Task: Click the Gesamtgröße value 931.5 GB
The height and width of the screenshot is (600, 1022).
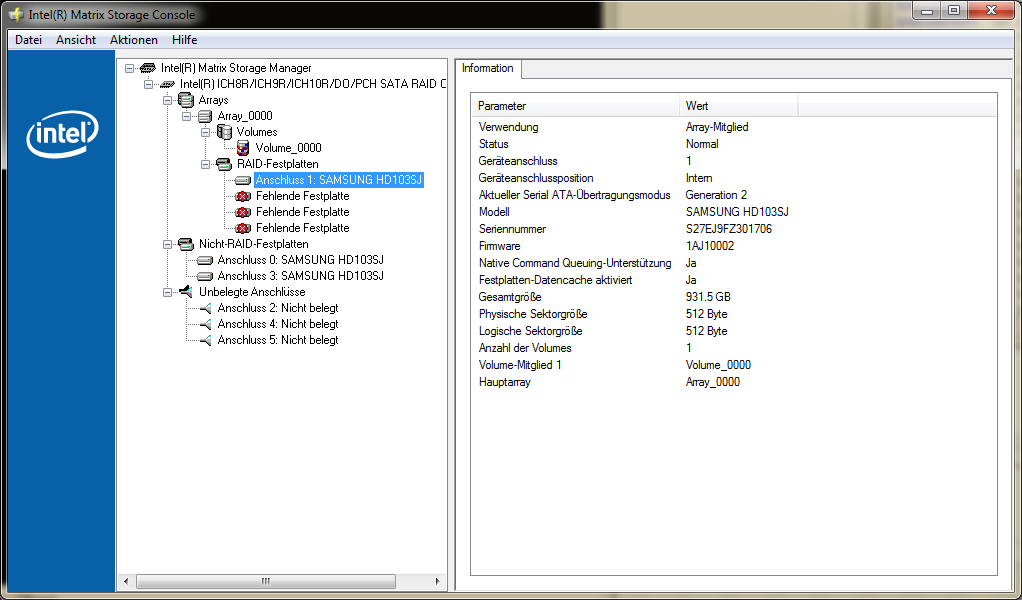Action: pyautogui.click(x=708, y=297)
